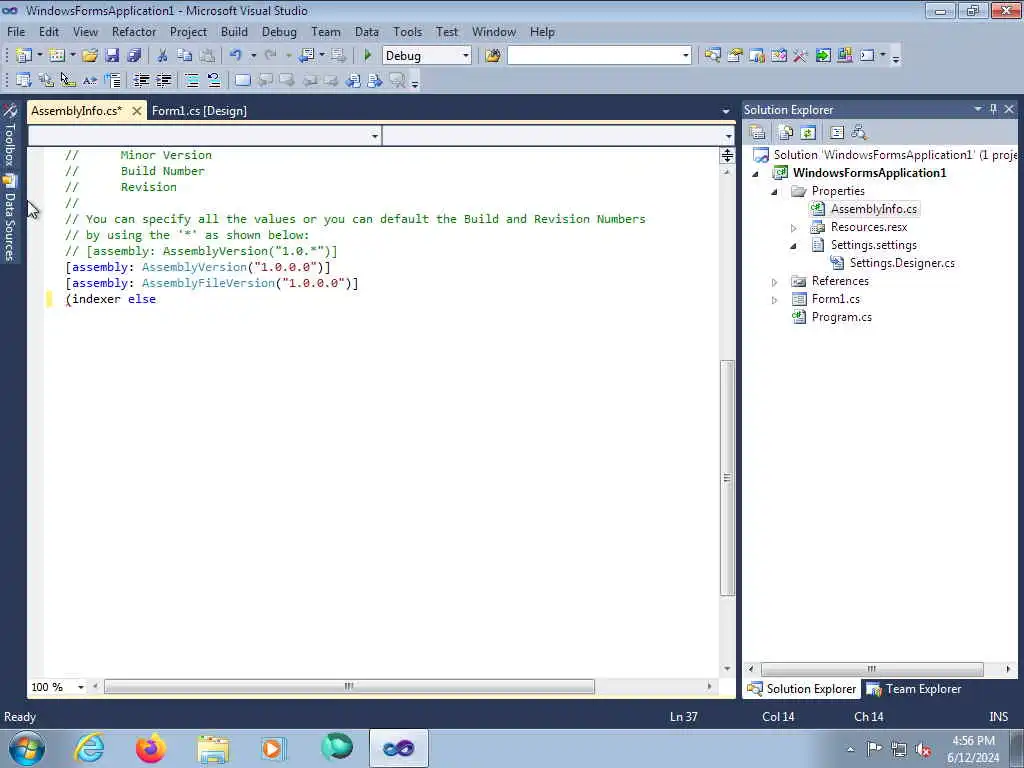The image size is (1024, 768).
Task: Open the Debug menu
Action: click(x=279, y=31)
